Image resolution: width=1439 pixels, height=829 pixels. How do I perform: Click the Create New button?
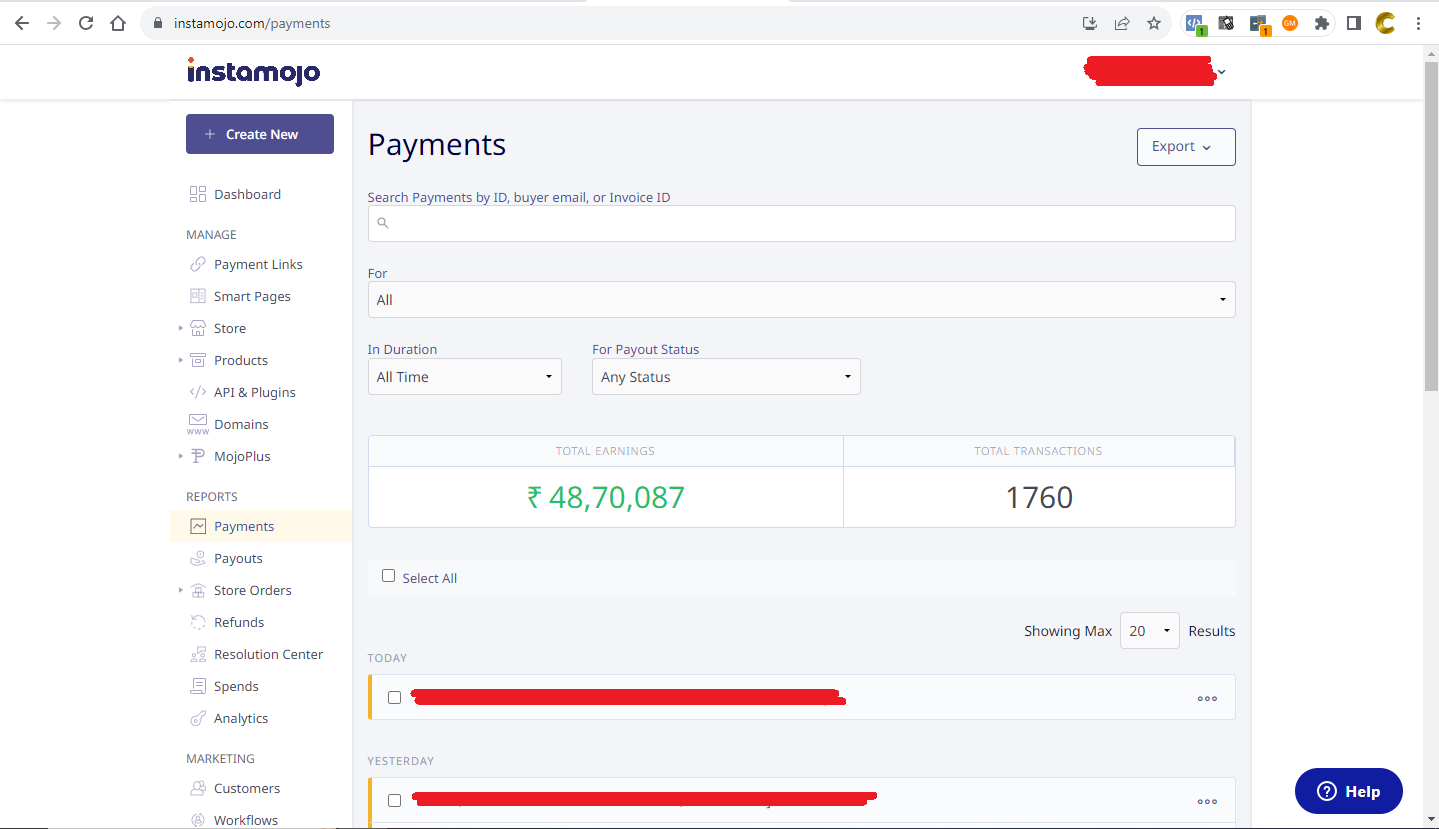[259, 134]
